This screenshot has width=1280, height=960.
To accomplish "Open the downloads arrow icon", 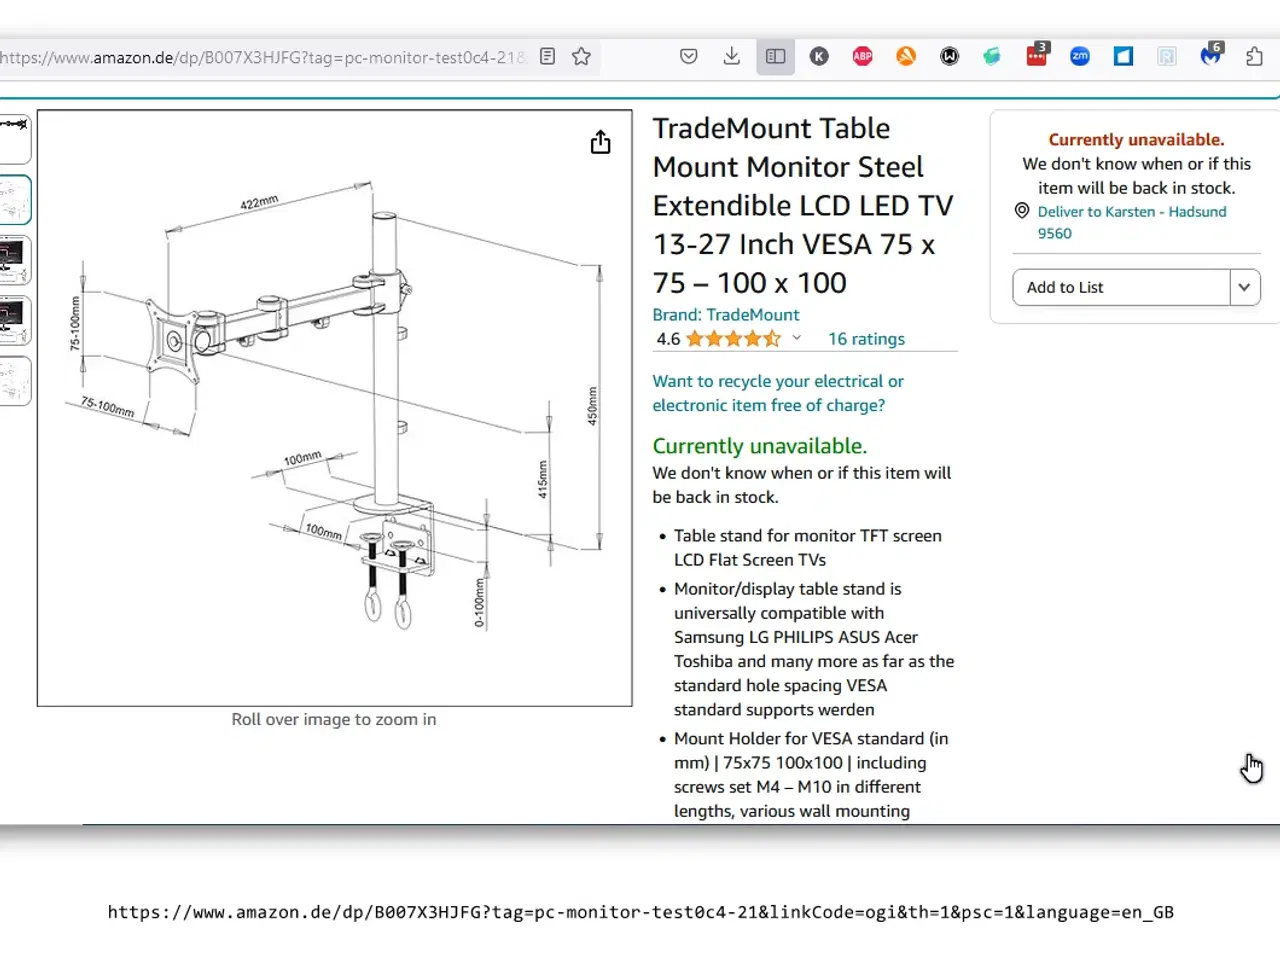I will 732,57.
